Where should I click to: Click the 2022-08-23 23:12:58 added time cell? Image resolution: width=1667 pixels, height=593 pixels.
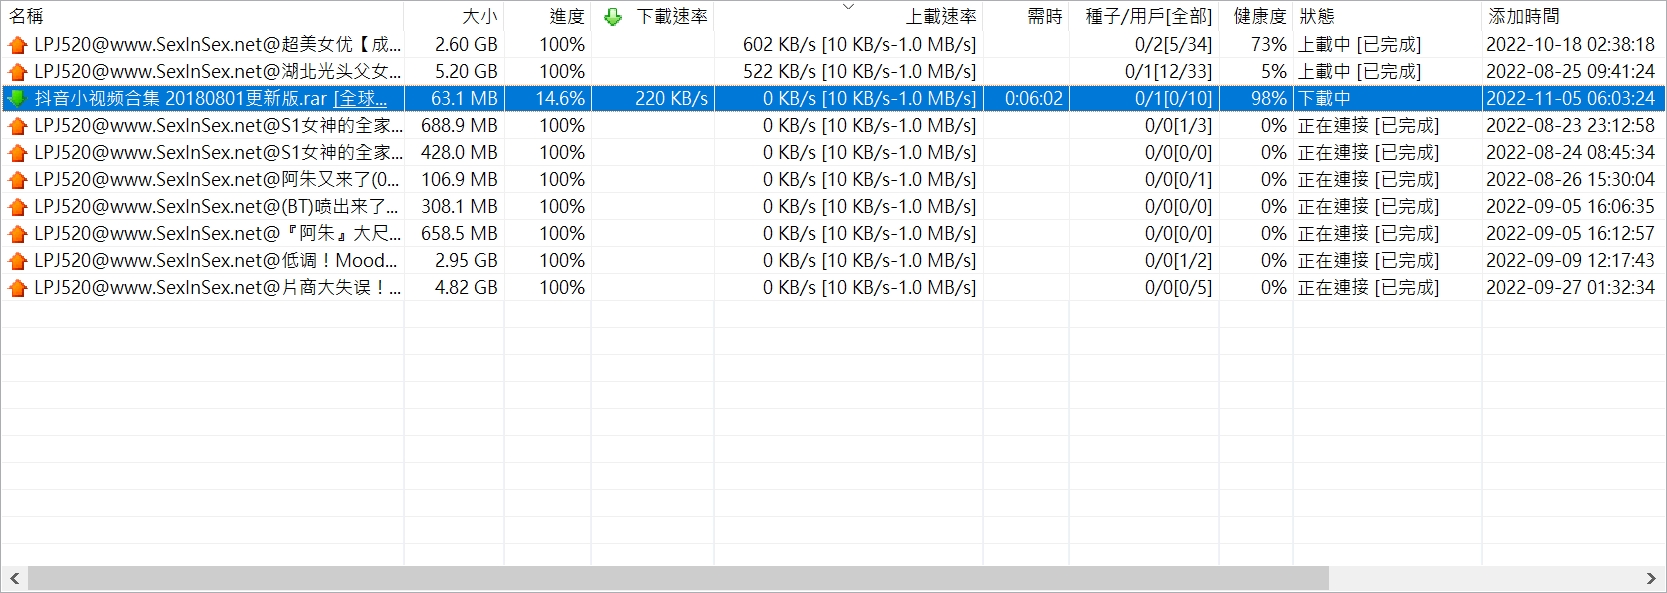(1573, 126)
